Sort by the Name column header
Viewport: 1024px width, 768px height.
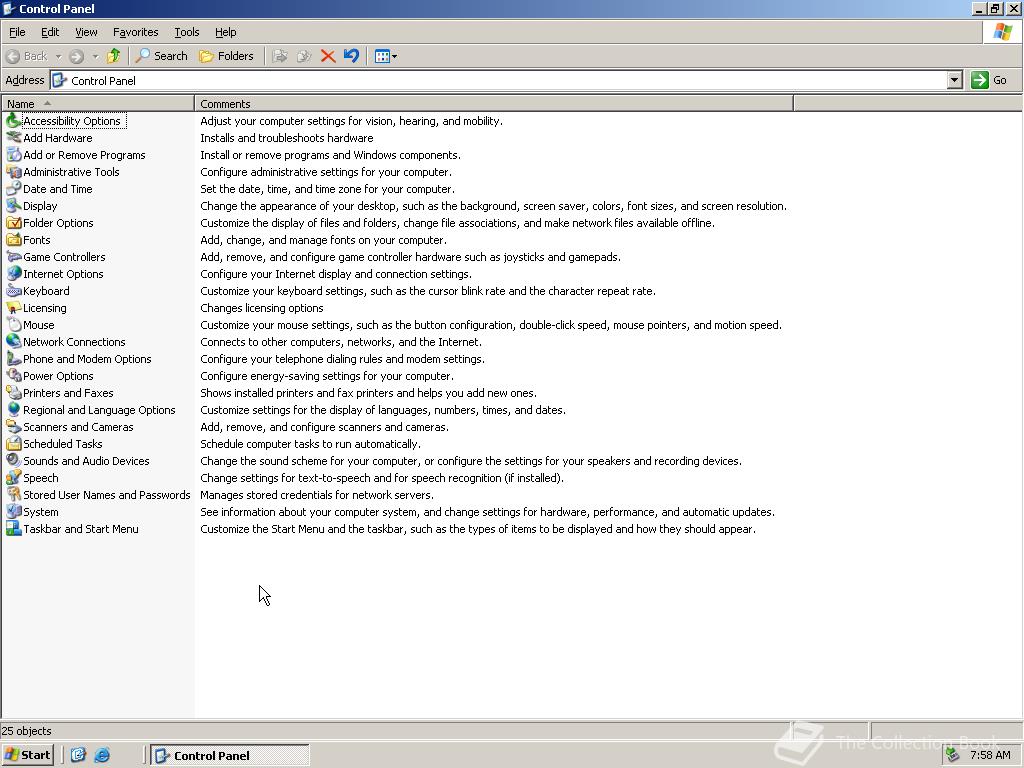(x=98, y=103)
